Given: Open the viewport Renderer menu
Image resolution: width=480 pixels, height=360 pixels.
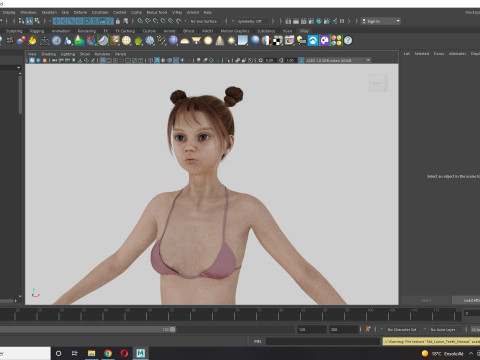Looking at the screenshot, I should click(102, 54).
